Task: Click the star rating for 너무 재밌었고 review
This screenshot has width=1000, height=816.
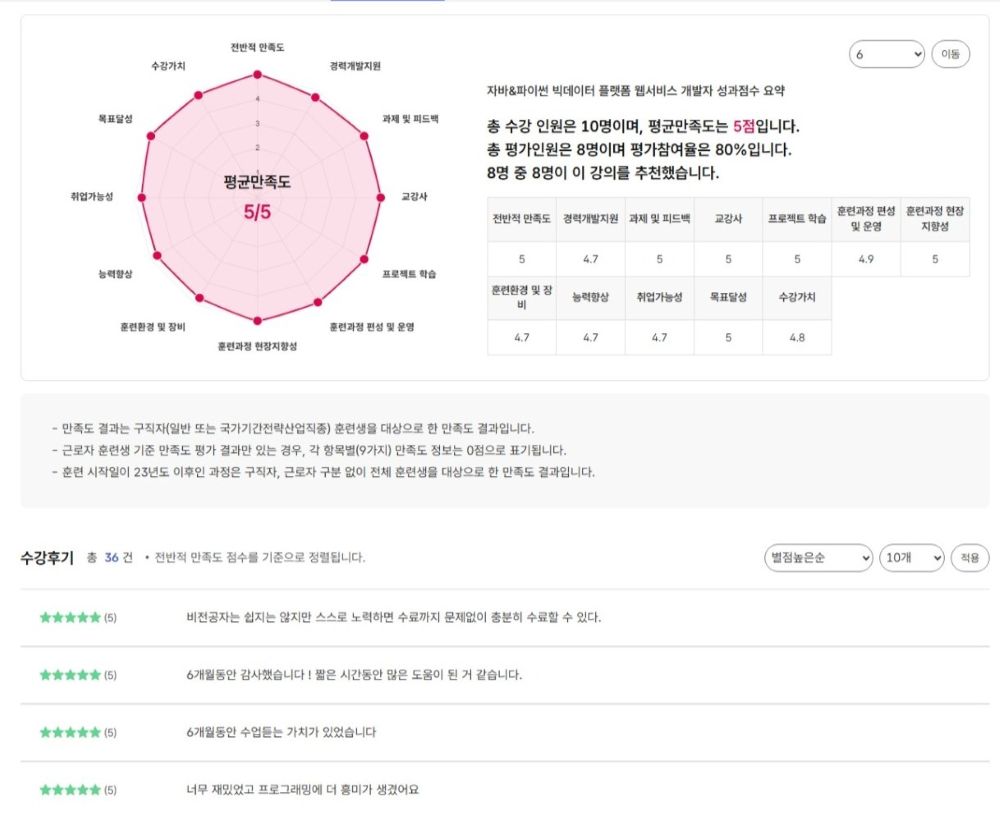Action: [x=70, y=790]
